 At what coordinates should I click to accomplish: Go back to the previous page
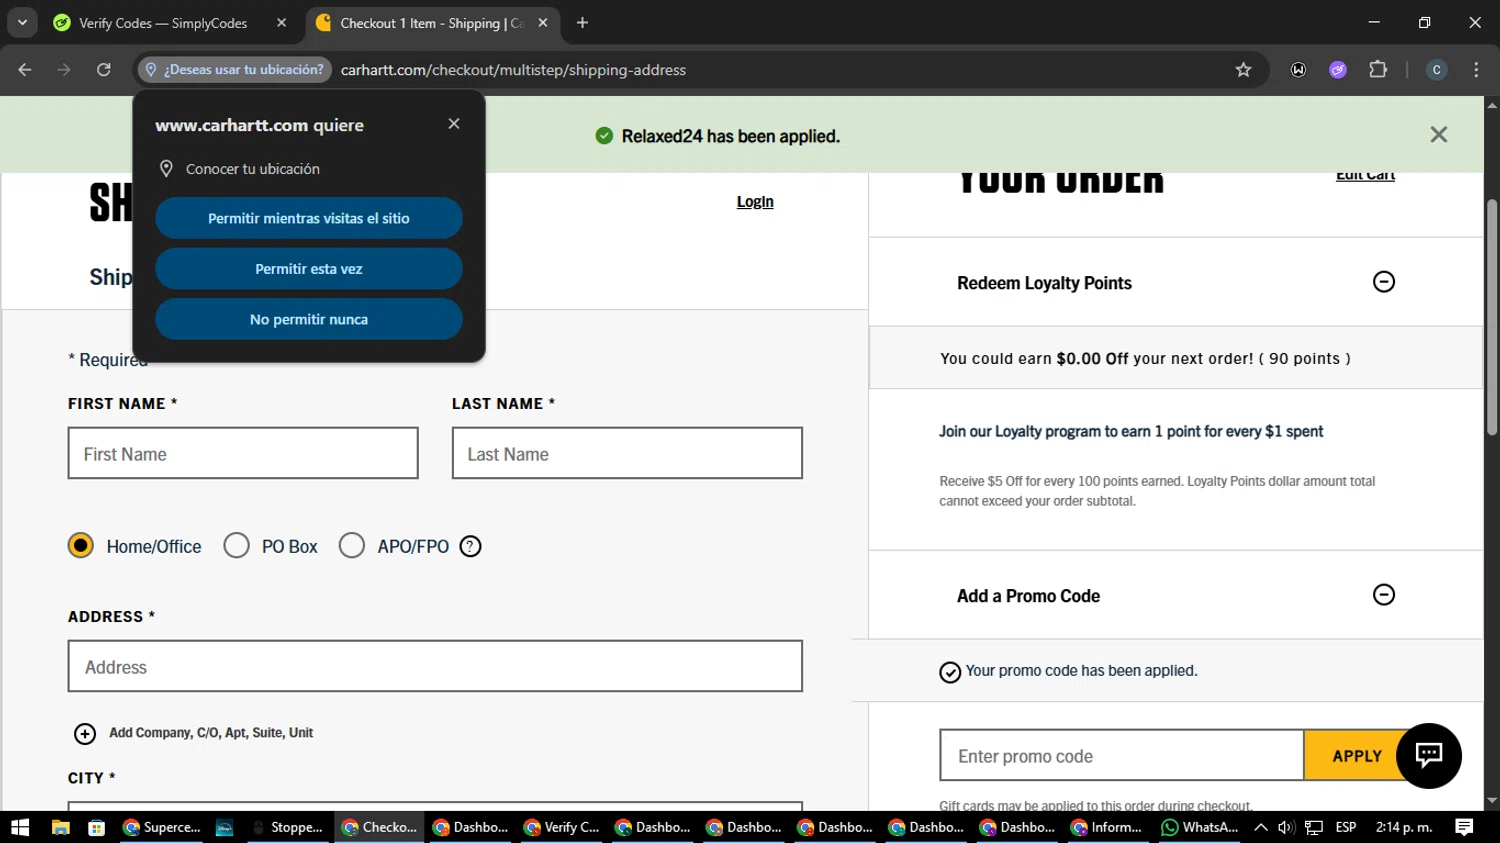(25, 70)
